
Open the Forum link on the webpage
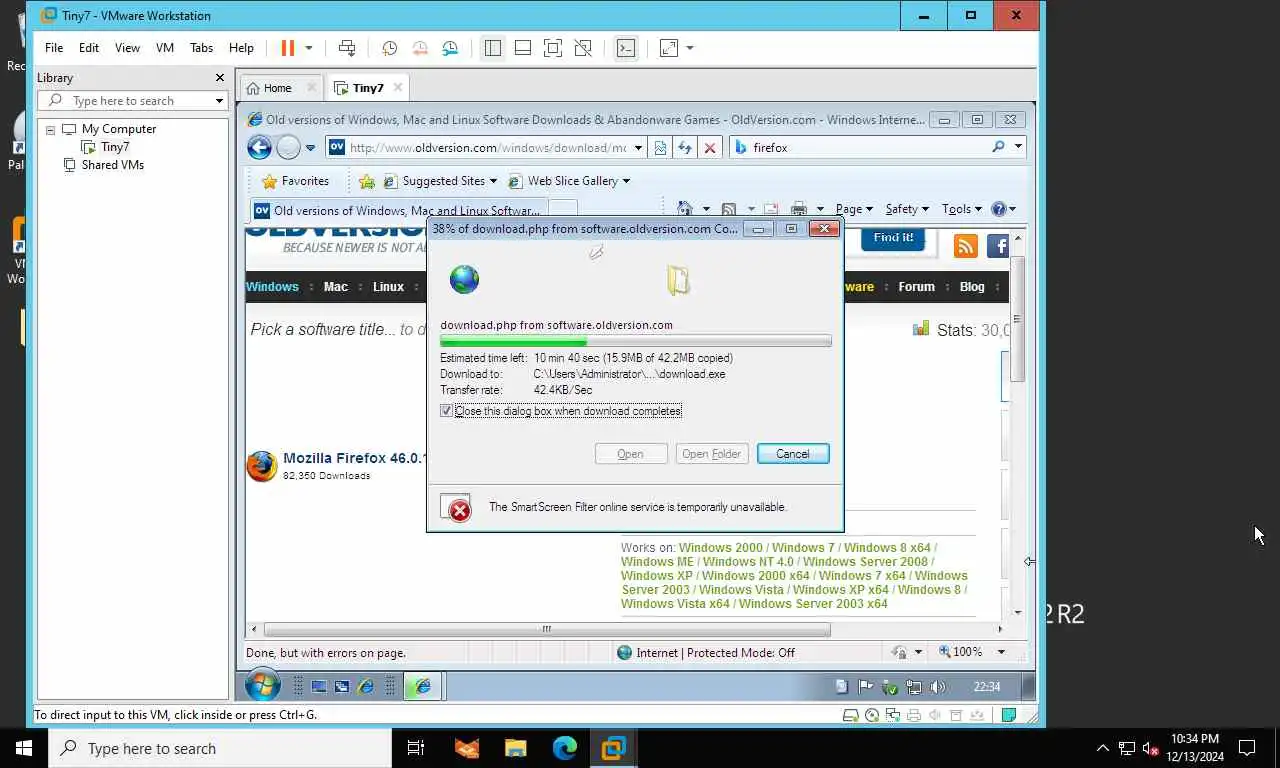[916, 287]
